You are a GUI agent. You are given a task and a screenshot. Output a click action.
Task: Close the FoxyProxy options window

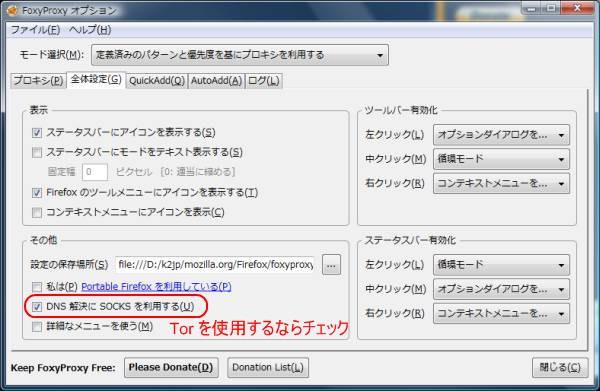(x=578, y=8)
